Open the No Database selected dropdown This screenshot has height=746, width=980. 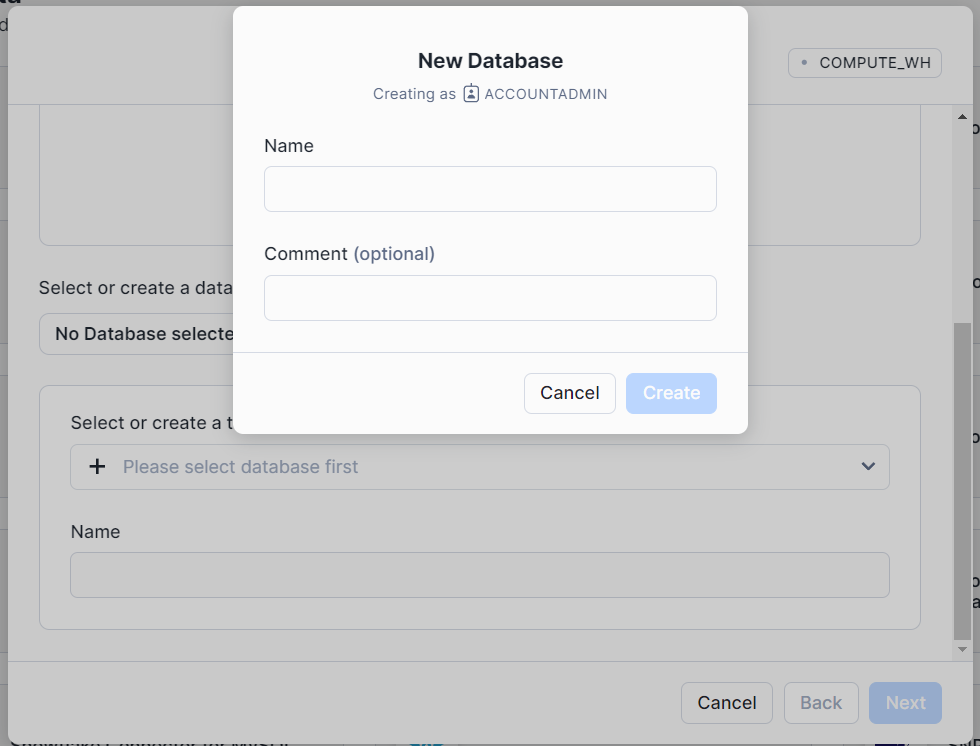click(136, 334)
